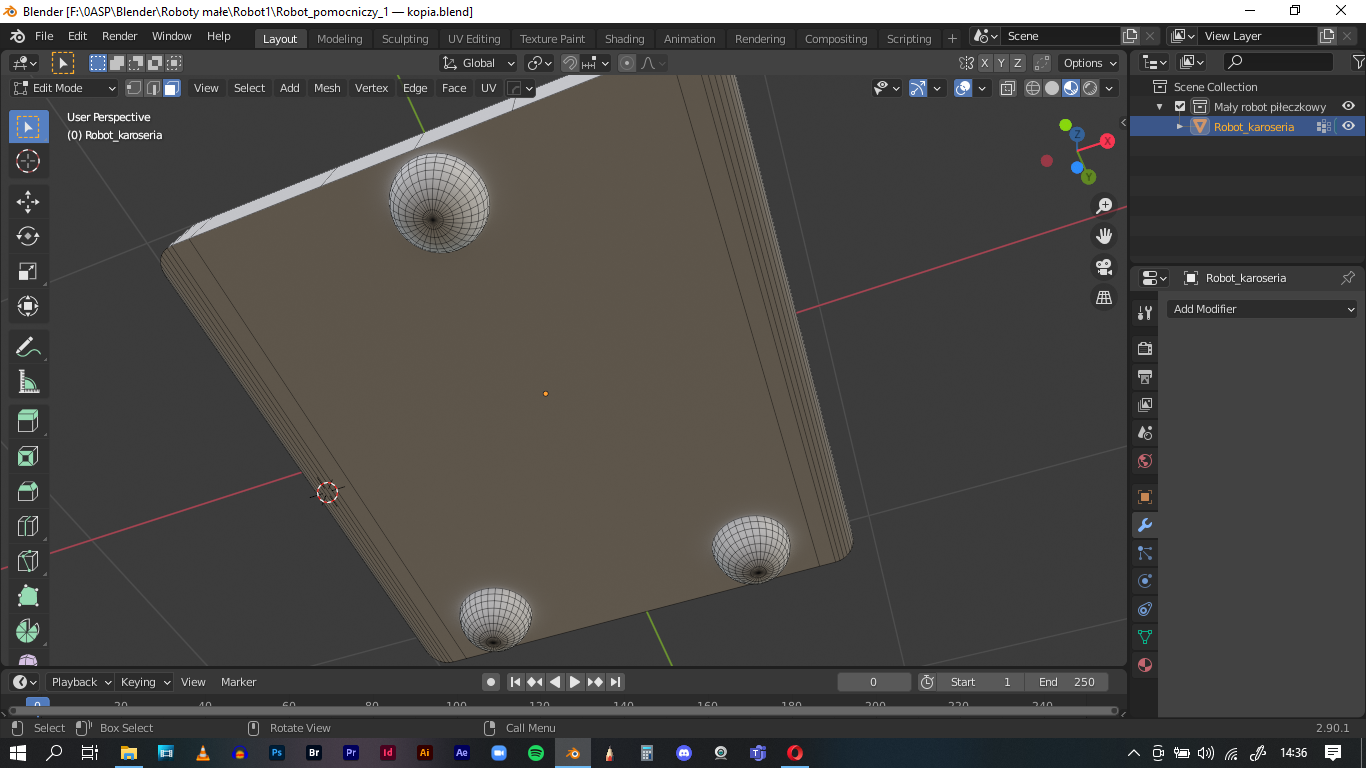Select the Spin tool

28,631
